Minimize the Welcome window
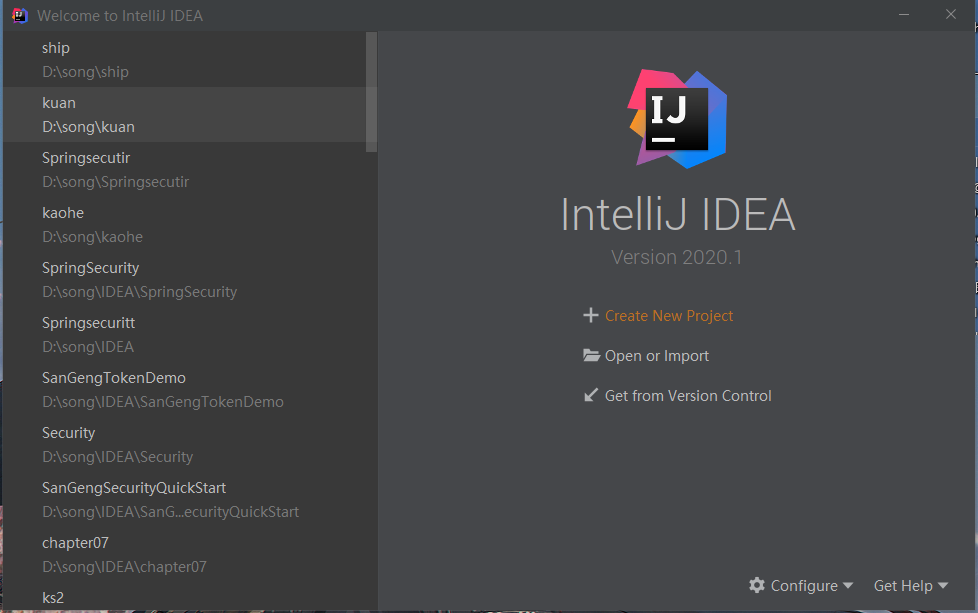Screen dimensions: 978x613 coord(904,15)
